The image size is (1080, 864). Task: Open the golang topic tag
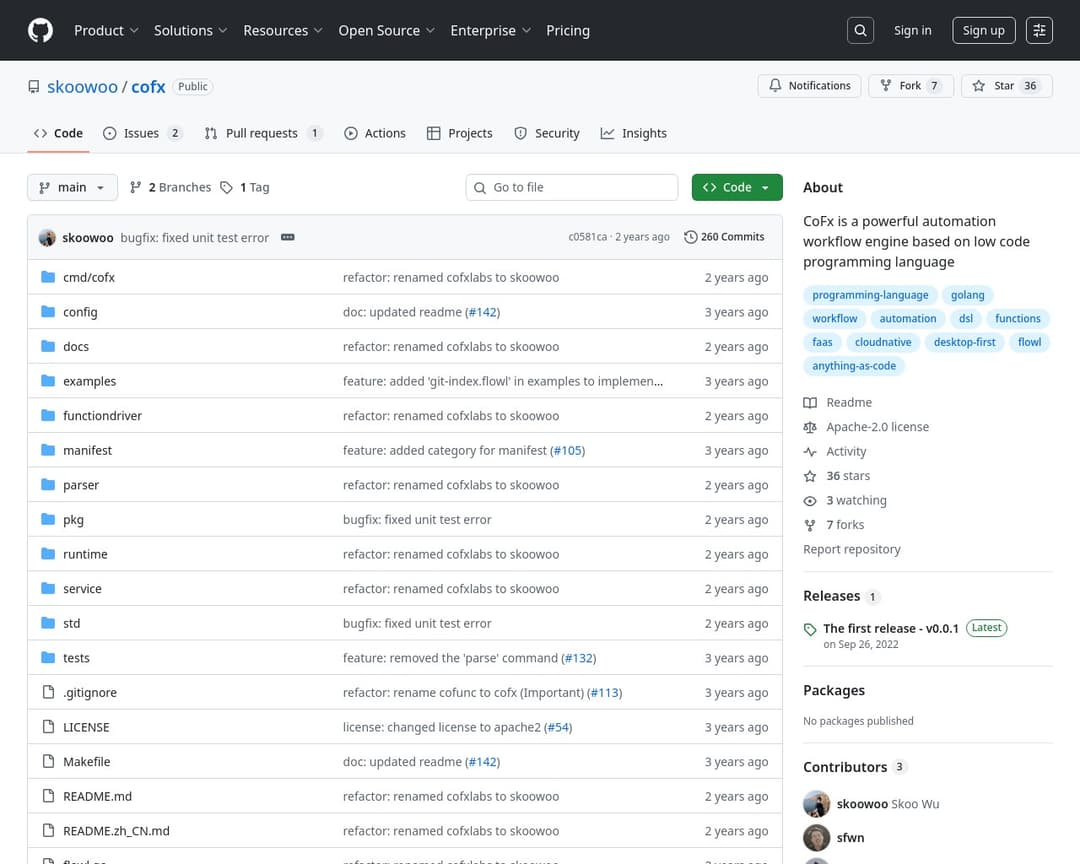967,295
